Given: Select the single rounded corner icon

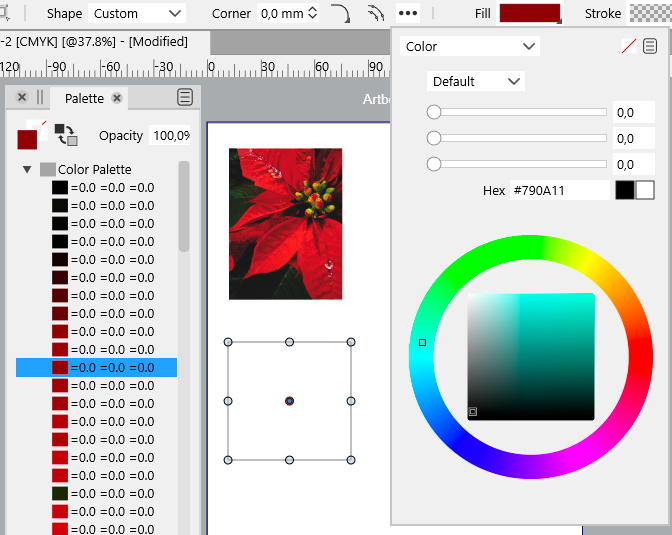Looking at the screenshot, I should [x=341, y=14].
